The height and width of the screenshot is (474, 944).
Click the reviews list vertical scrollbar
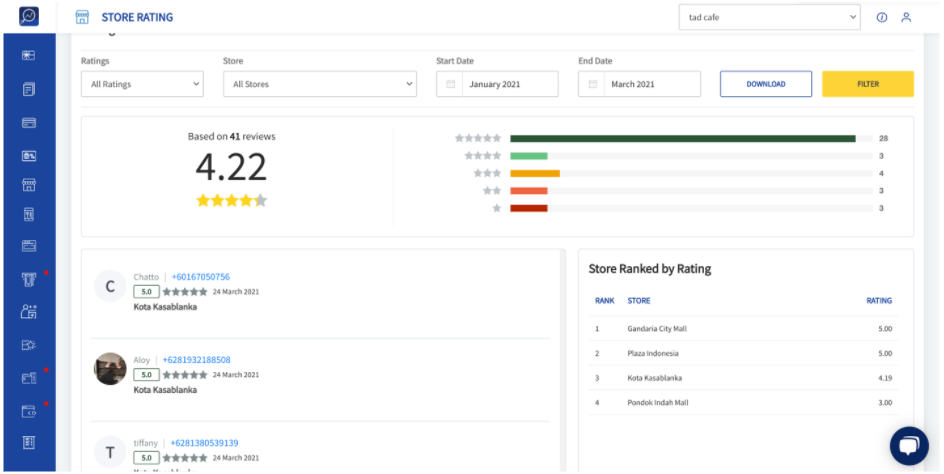tap(563, 360)
